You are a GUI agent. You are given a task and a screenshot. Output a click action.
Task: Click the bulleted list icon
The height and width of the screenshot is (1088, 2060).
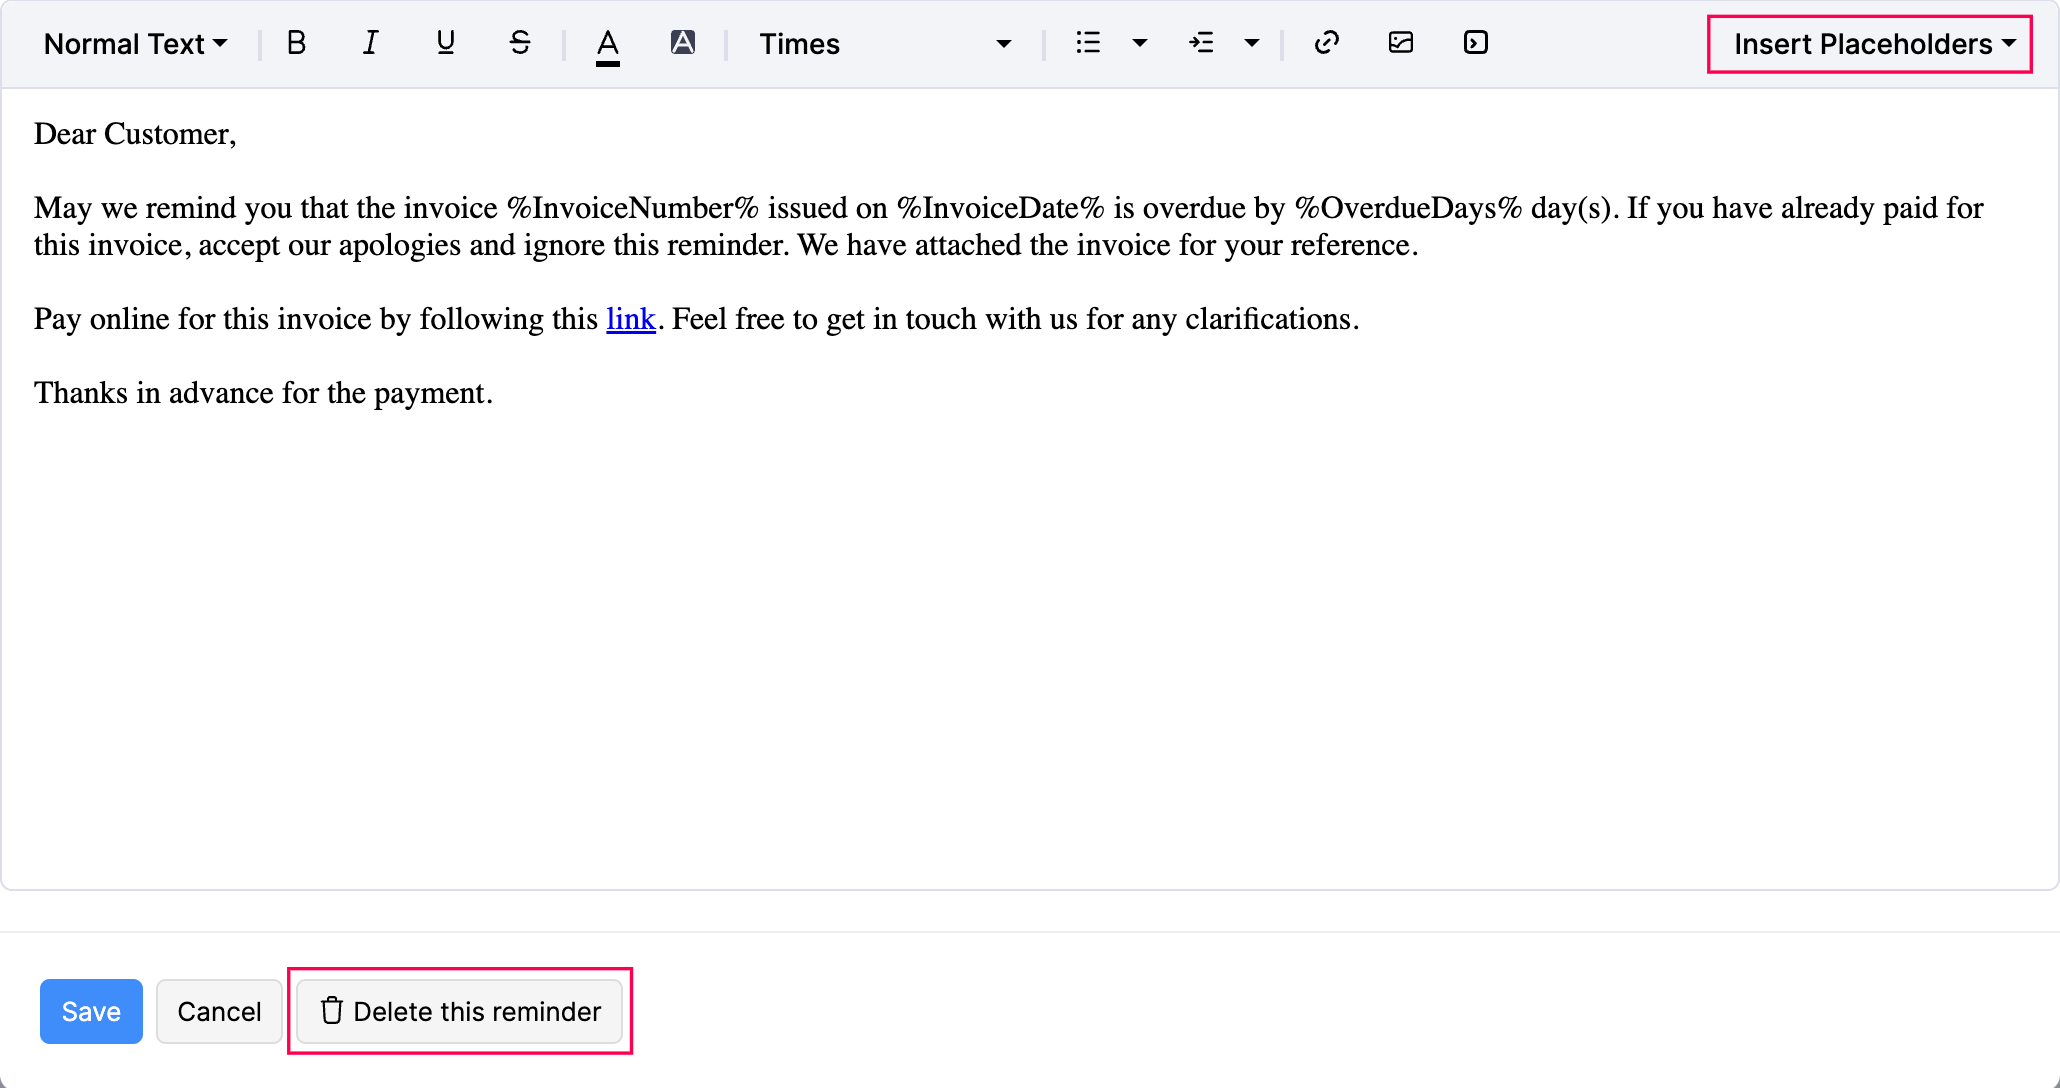(x=1088, y=43)
